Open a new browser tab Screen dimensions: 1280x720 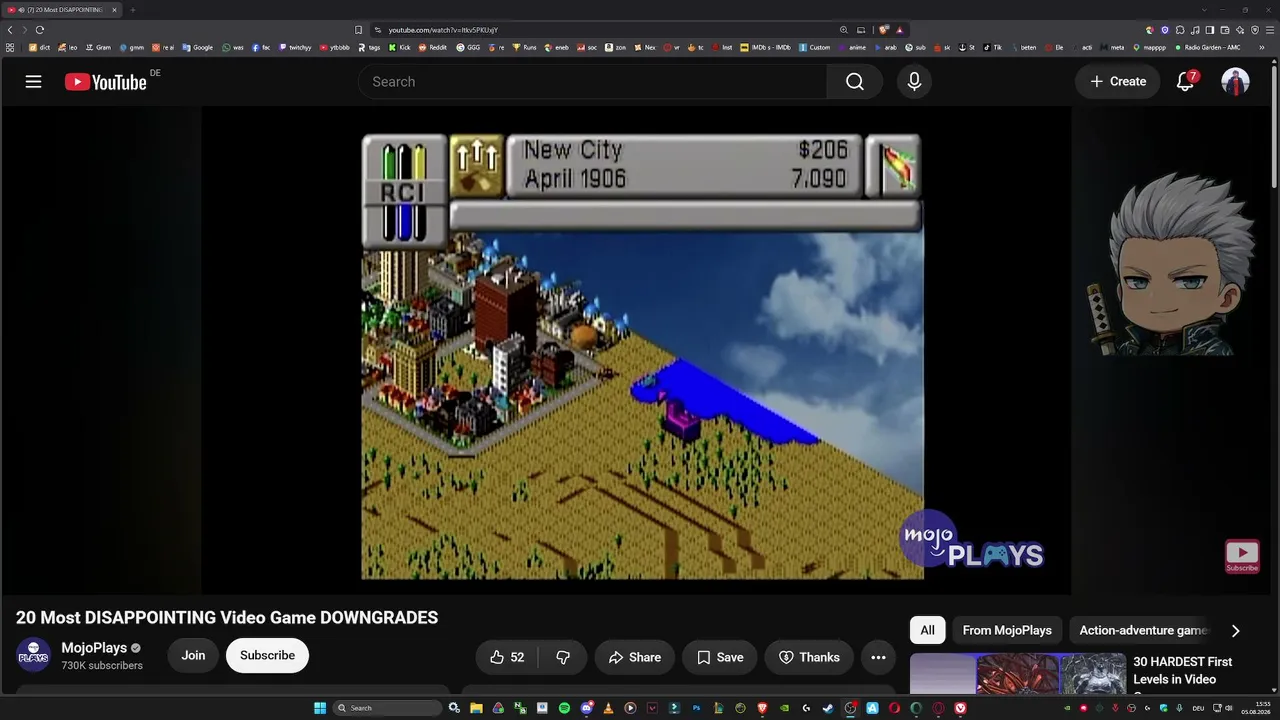click(132, 10)
